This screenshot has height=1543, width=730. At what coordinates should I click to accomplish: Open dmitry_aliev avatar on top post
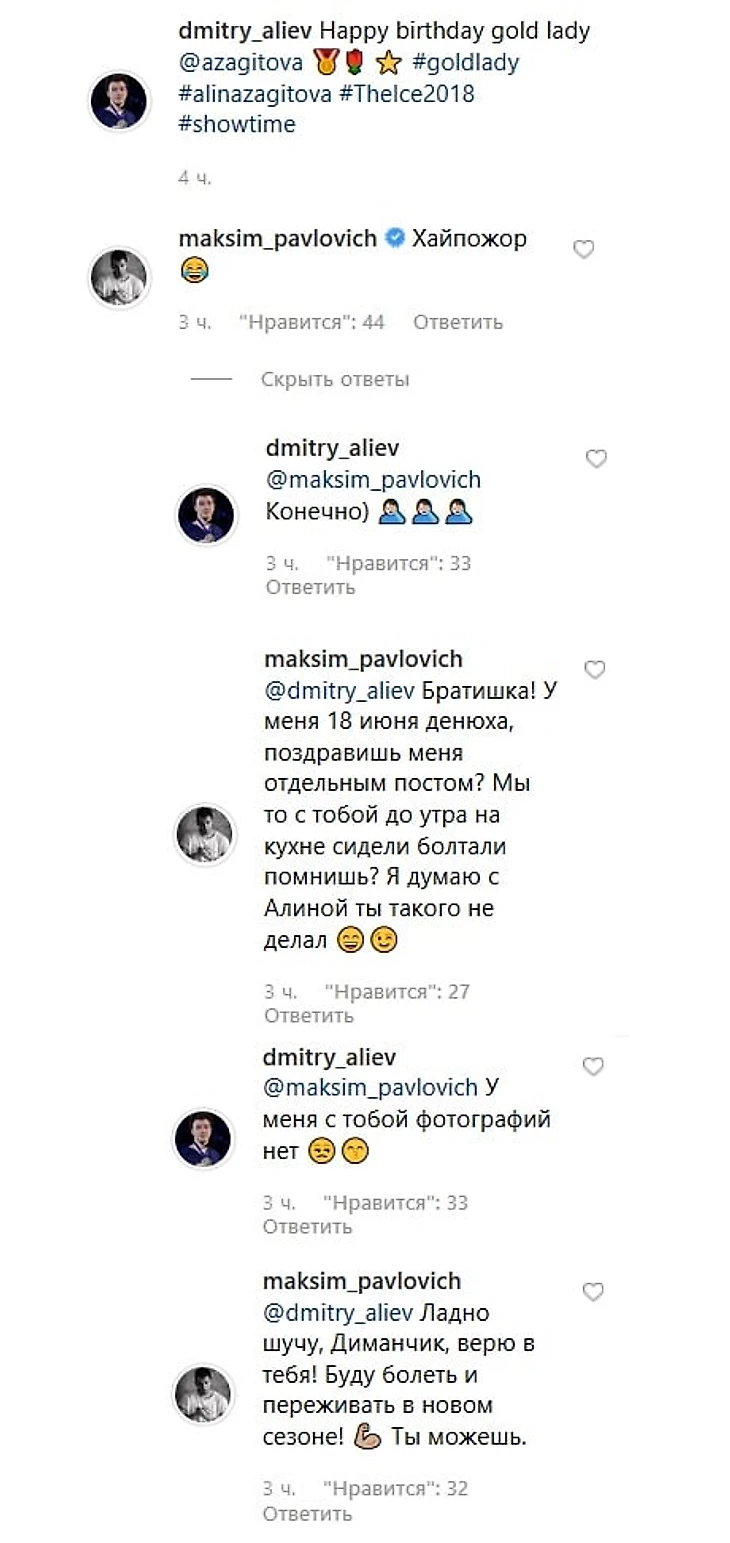pos(119,101)
